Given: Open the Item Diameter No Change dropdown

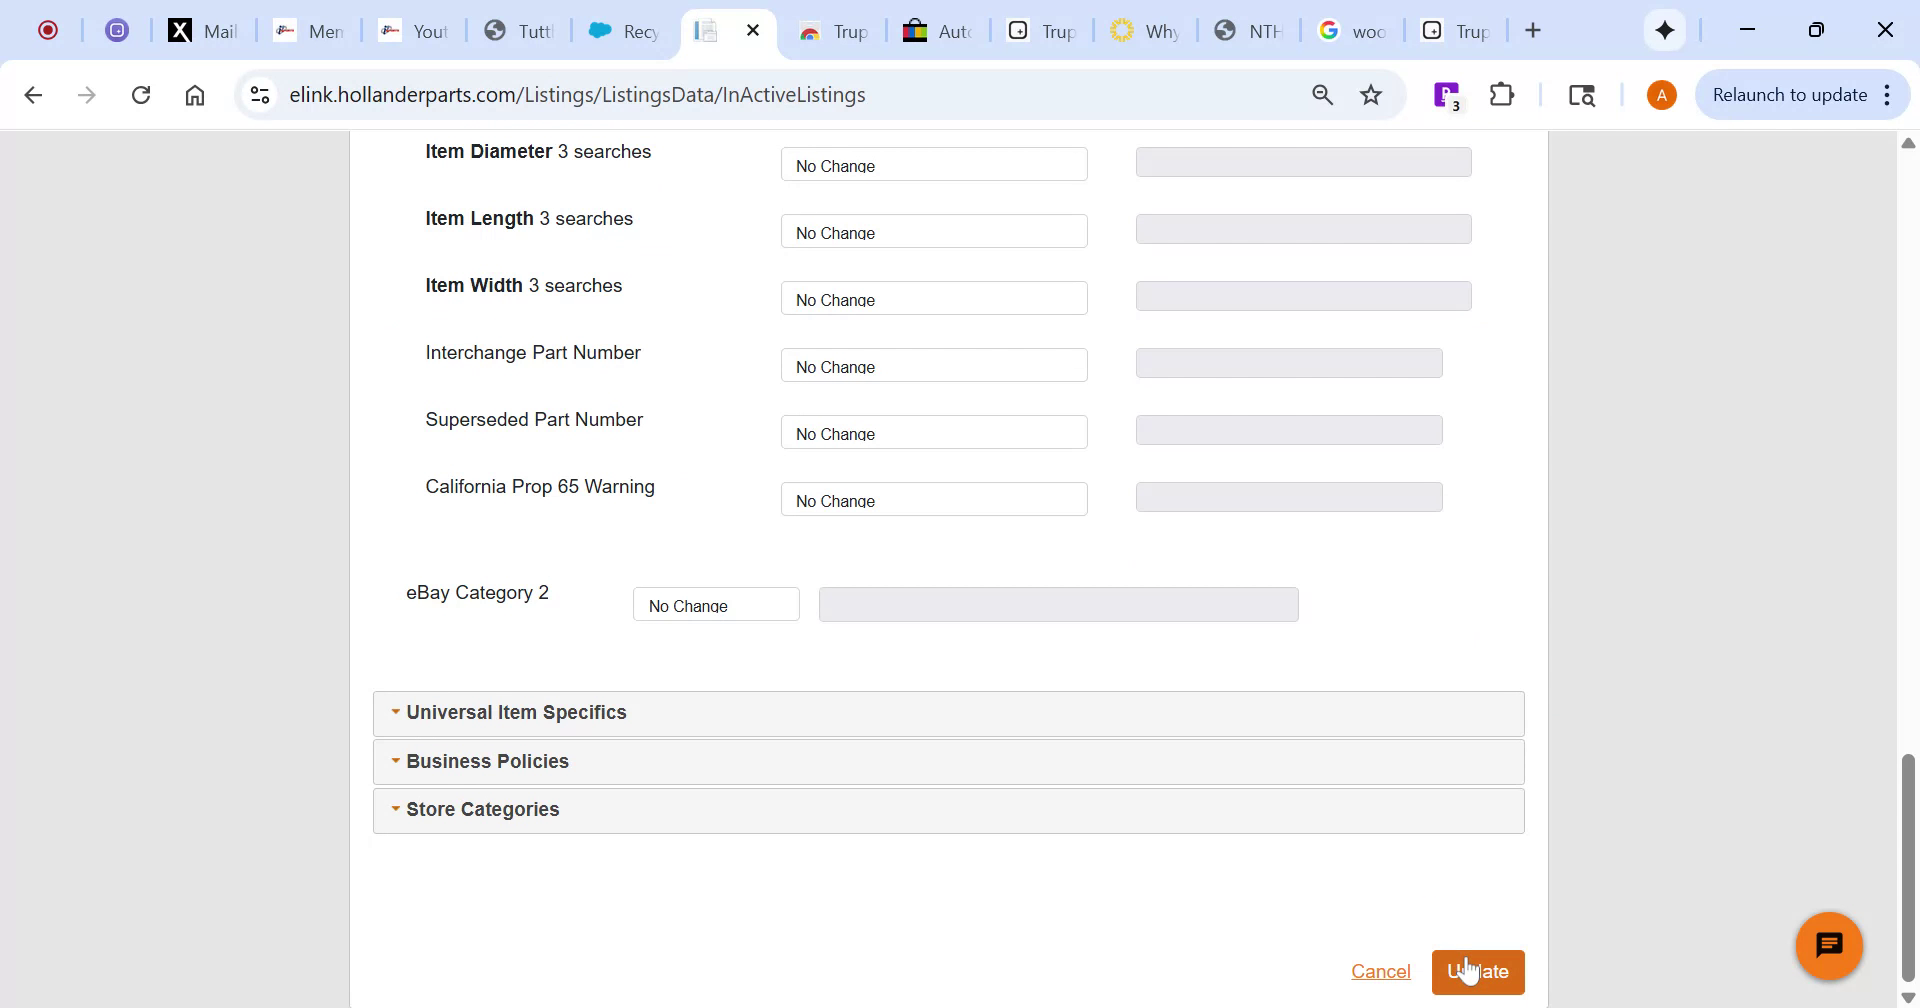Looking at the screenshot, I should [x=933, y=165].
